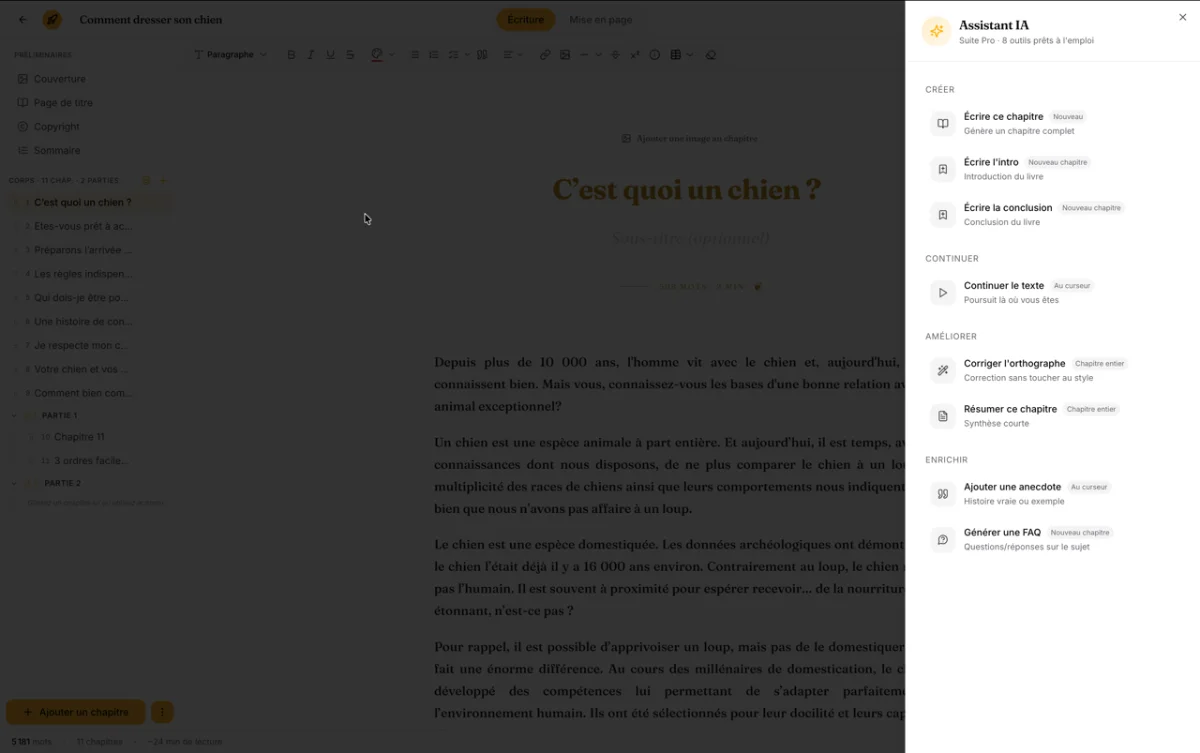This screenshot has height=753, width=1200.
Task: Close the Assistant IA panel
Action: click(1183, 18)
